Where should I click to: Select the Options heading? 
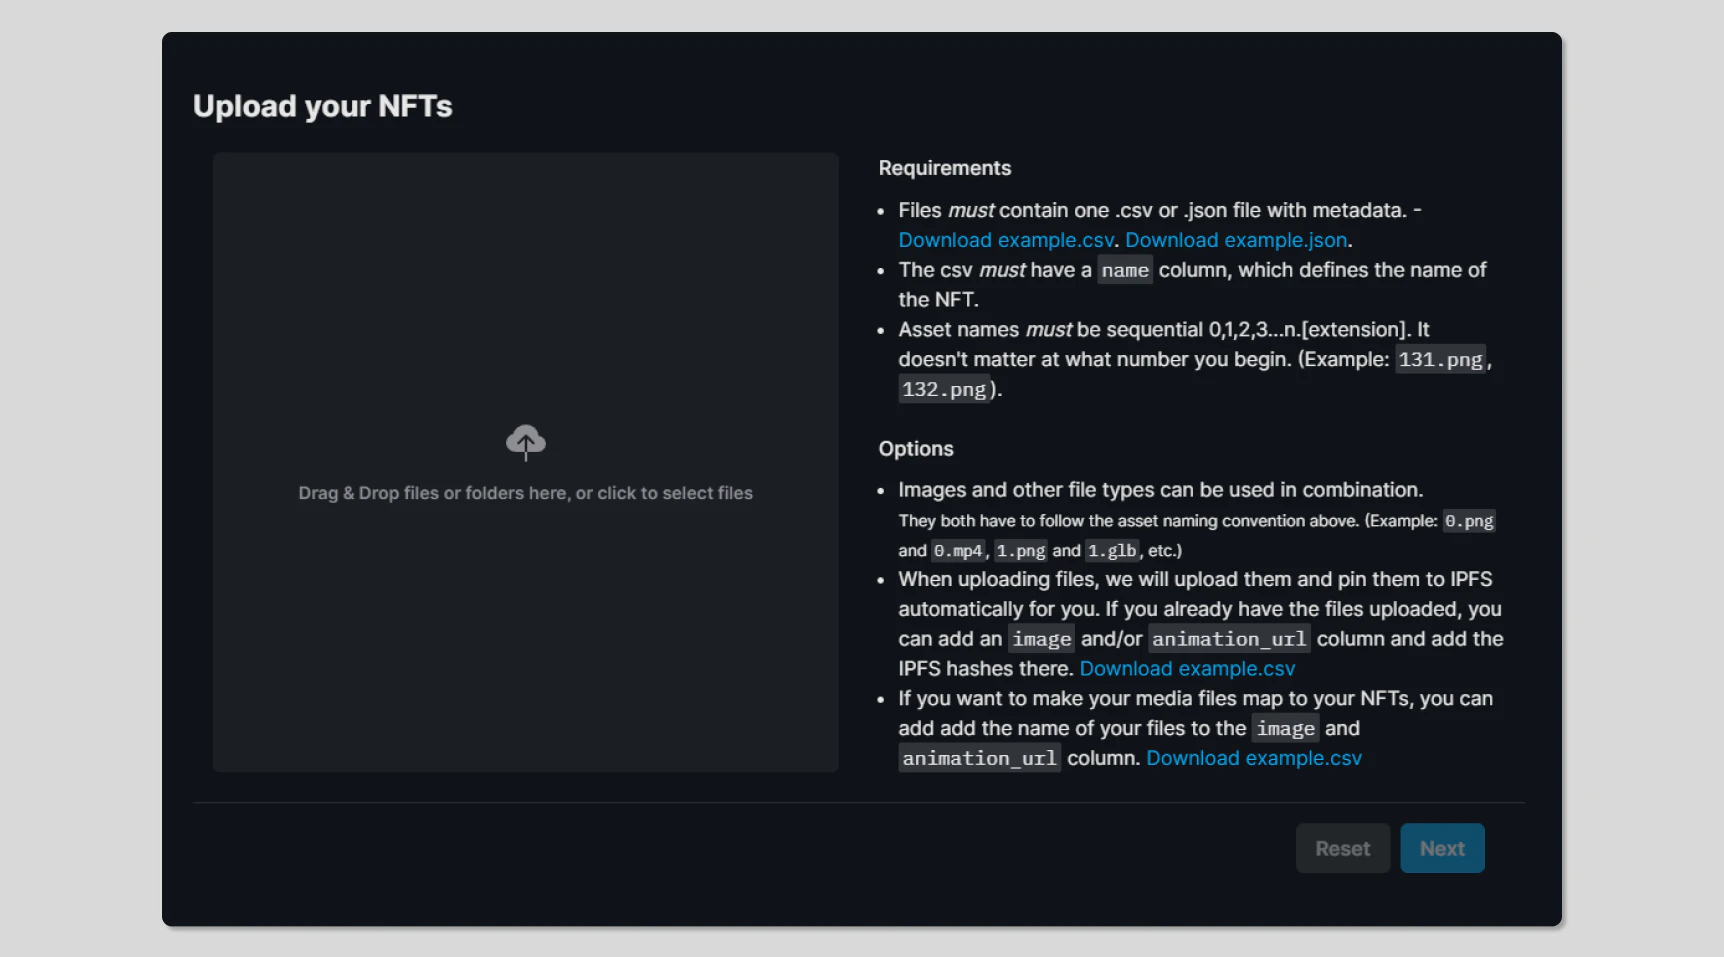[916, 449]
